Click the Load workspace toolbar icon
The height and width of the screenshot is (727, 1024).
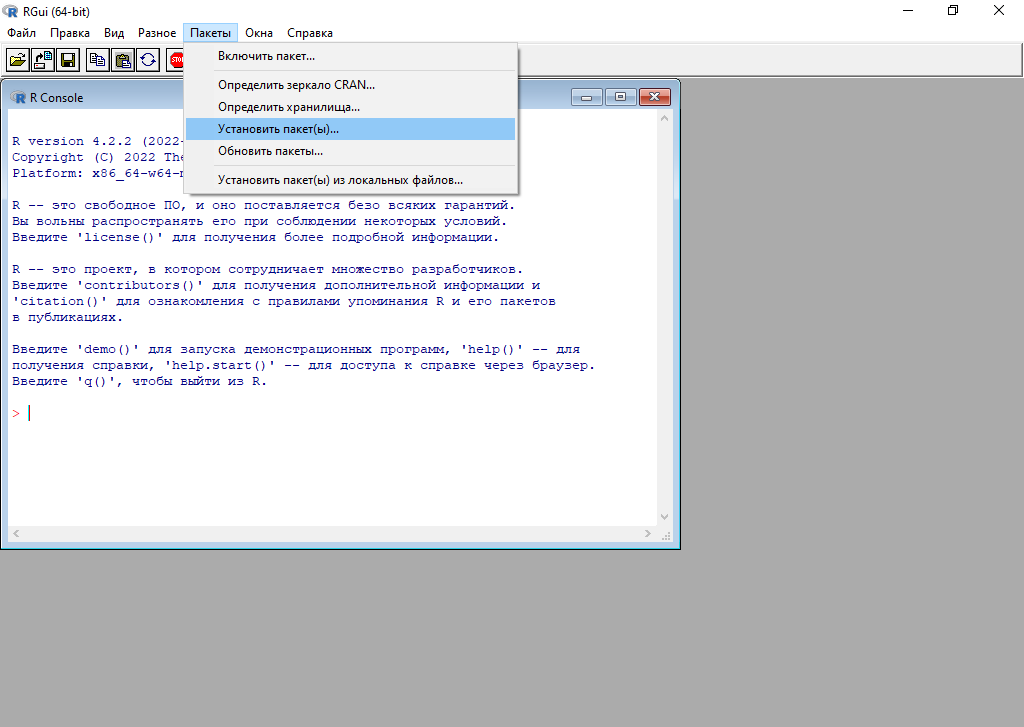[x=43, y=60]
